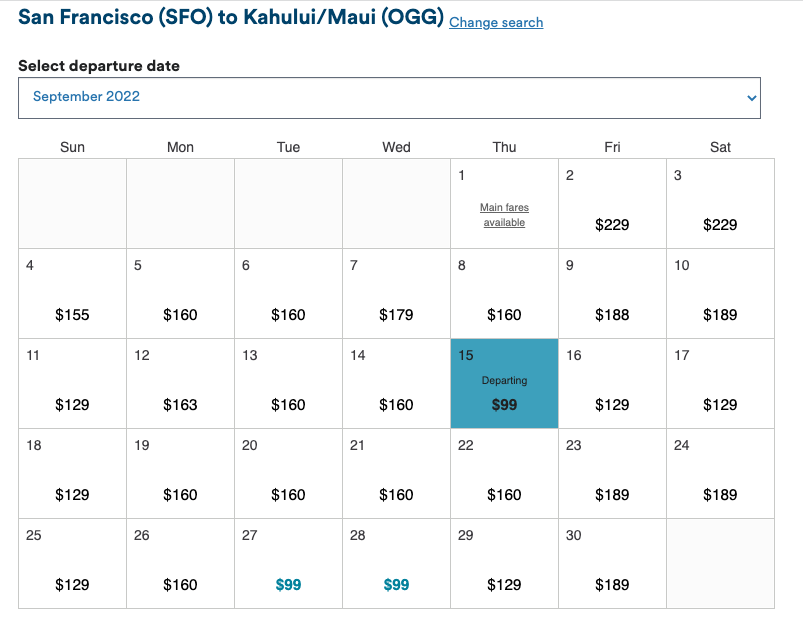
Task: Pick September 28 with $99 fare
Action: pos(396,564)
